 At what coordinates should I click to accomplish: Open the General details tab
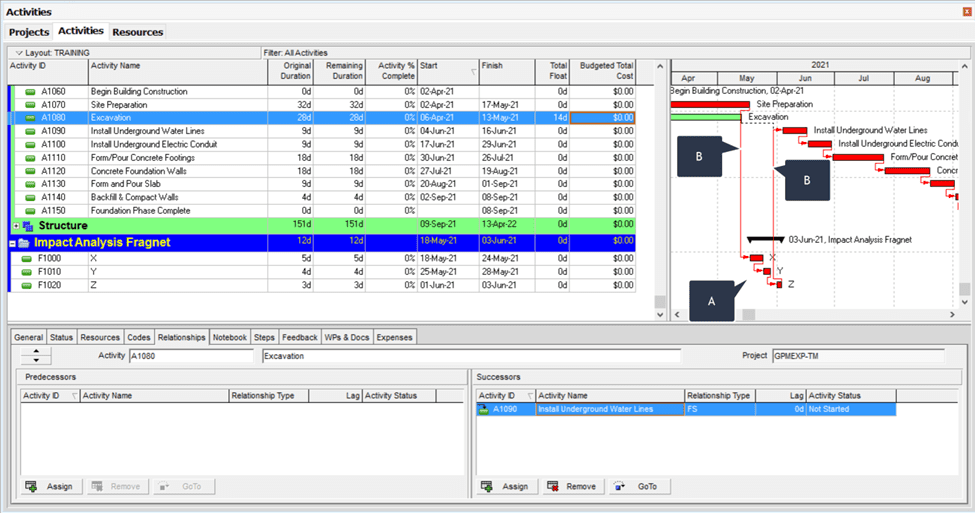tap(29, 337)
